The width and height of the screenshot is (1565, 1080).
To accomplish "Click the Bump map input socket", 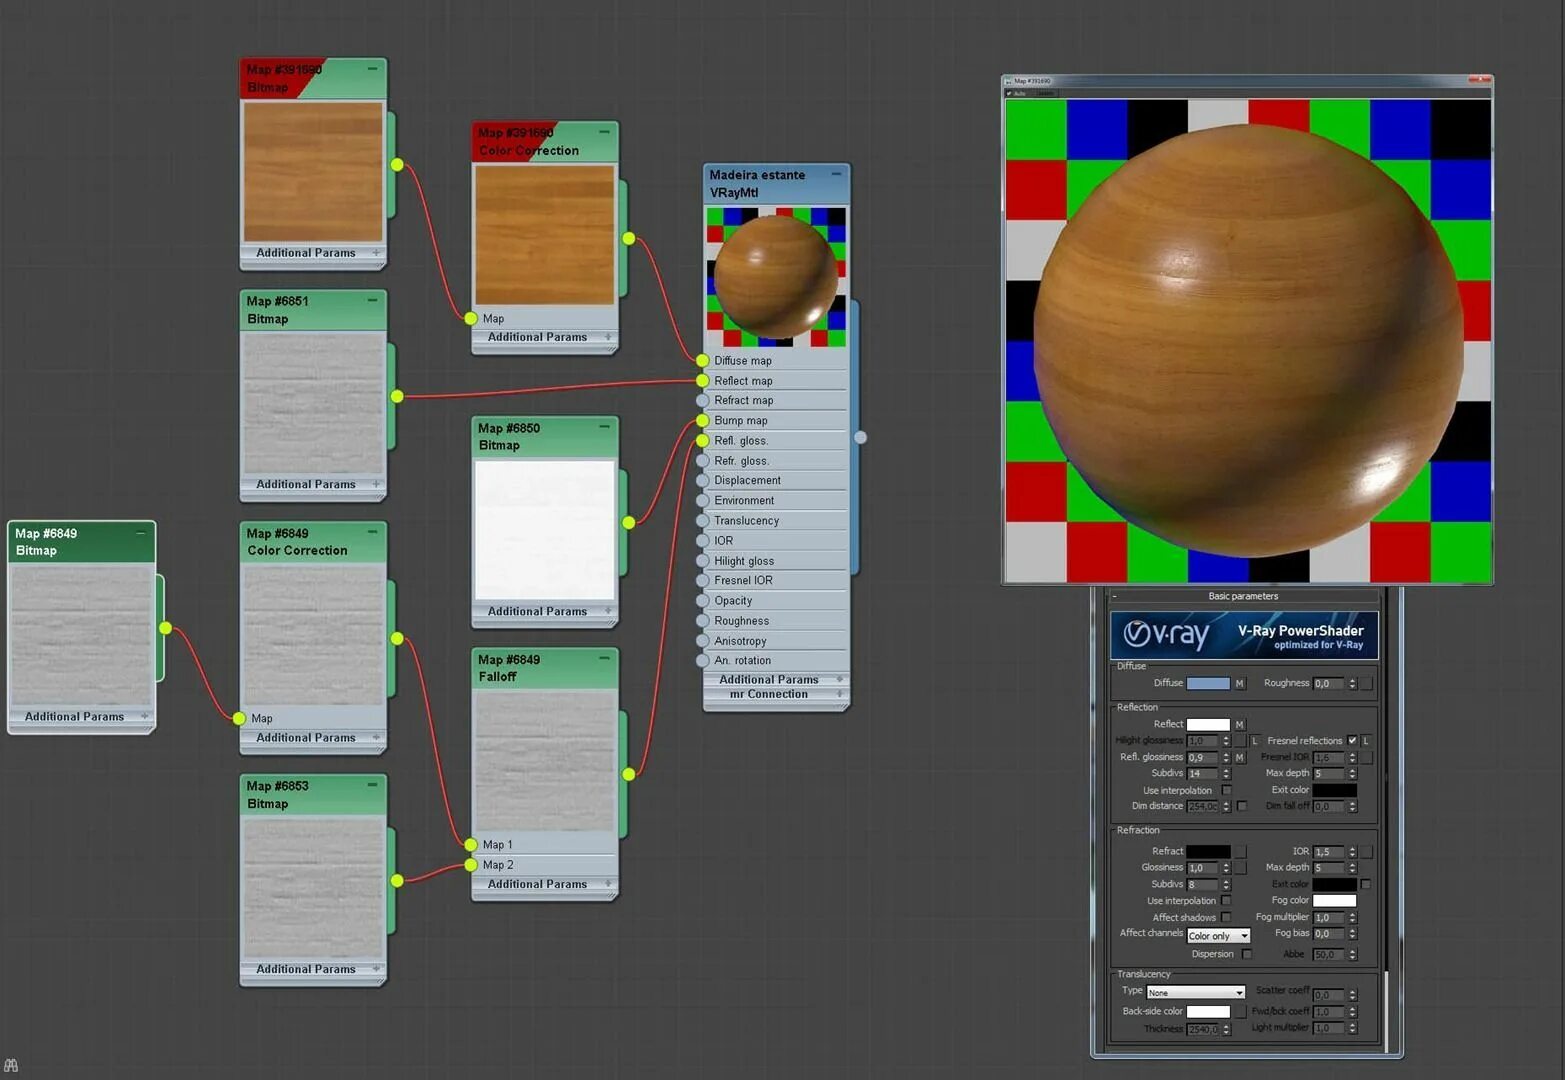I will 703,421.
